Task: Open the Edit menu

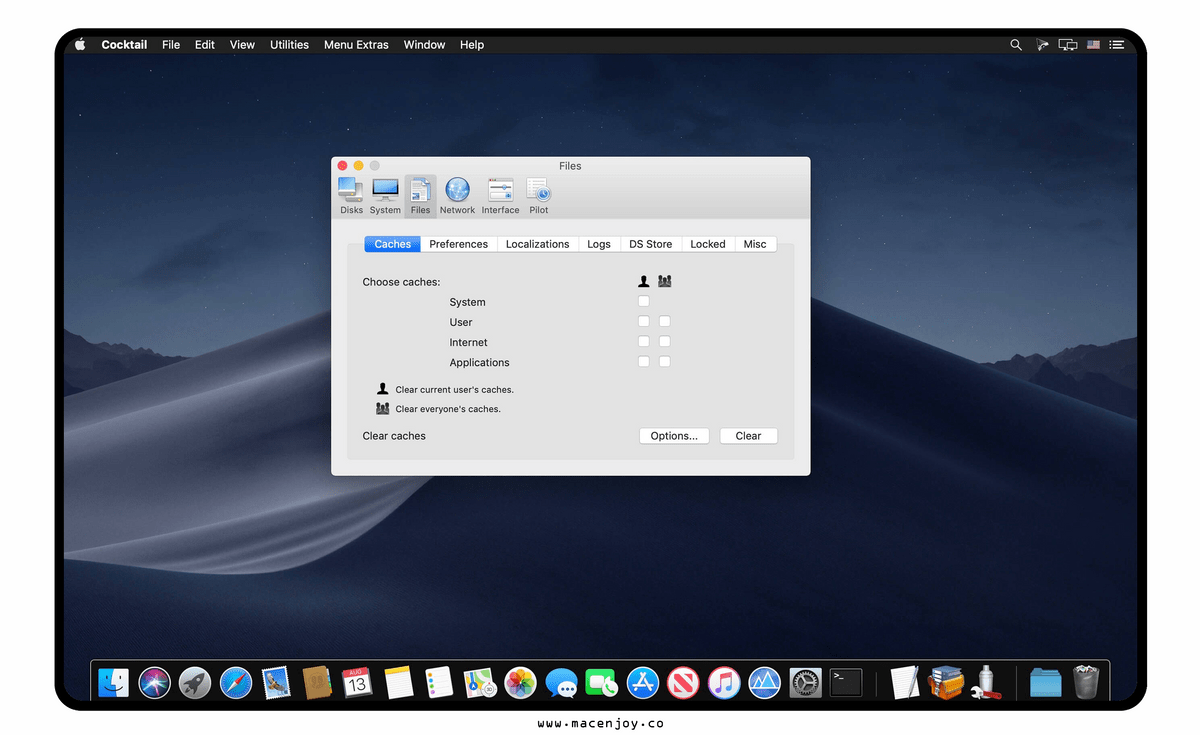Action: coord(205,45)
